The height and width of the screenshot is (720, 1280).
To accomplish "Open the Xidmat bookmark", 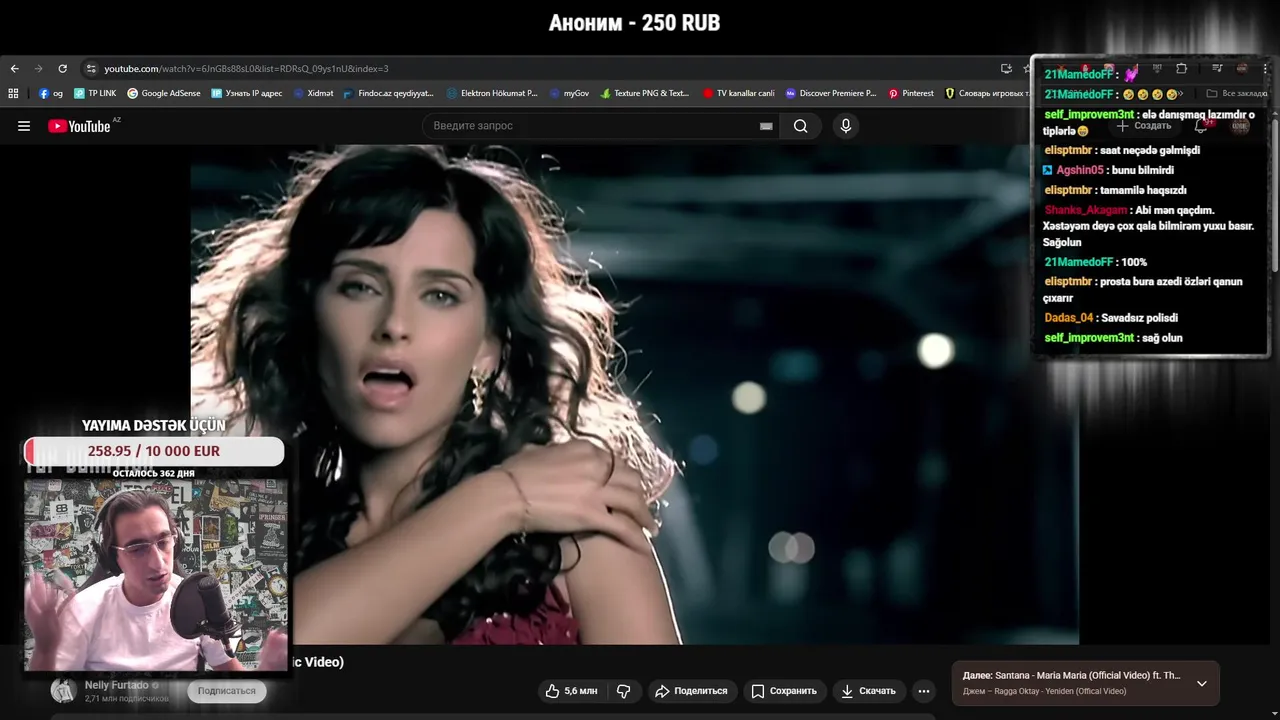I will pos(313,93).
